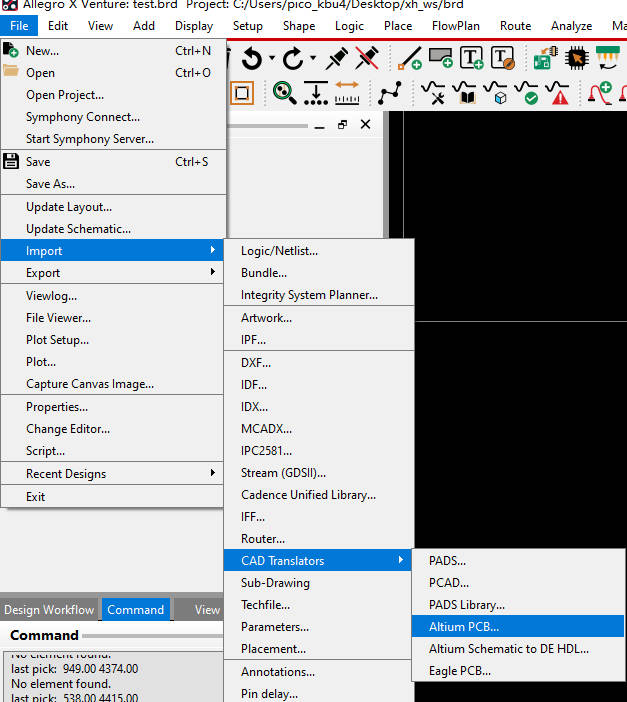The image size is (627, 702).
Task: Choose Altium PCB... translator
Action: pyautogui.click(x=518, y=626)
